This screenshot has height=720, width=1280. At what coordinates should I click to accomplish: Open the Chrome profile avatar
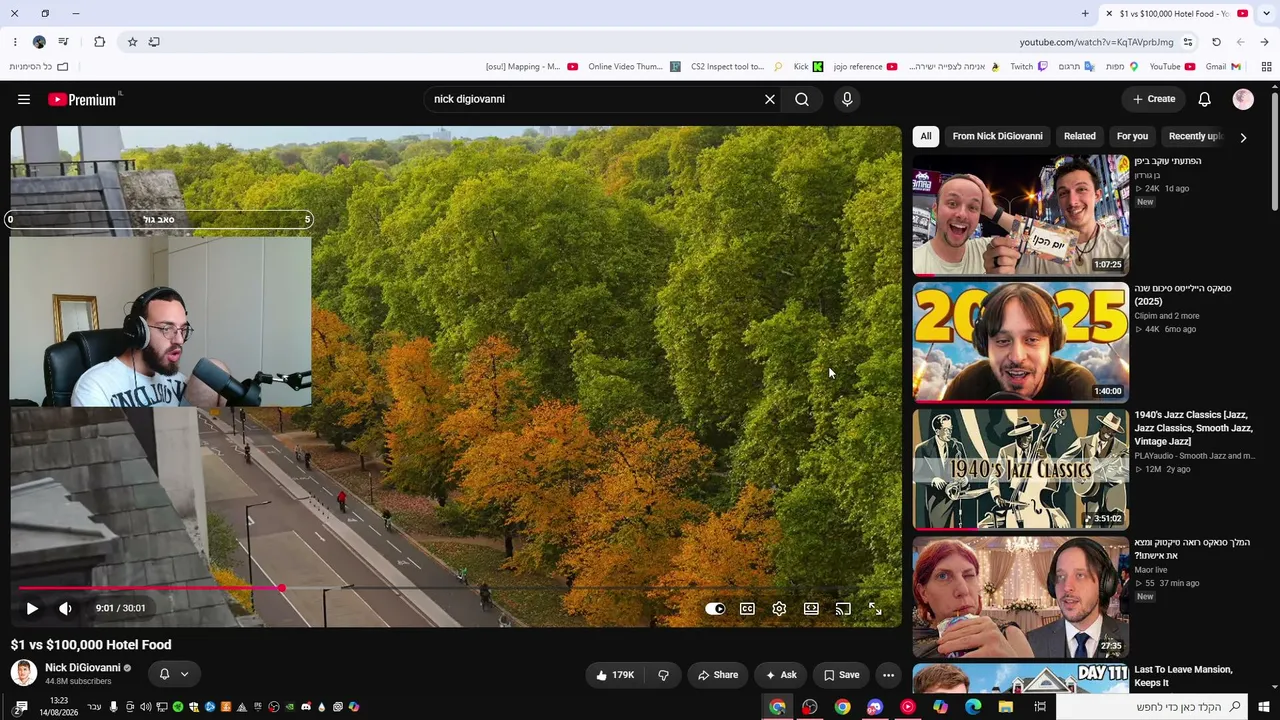point(39,42)
